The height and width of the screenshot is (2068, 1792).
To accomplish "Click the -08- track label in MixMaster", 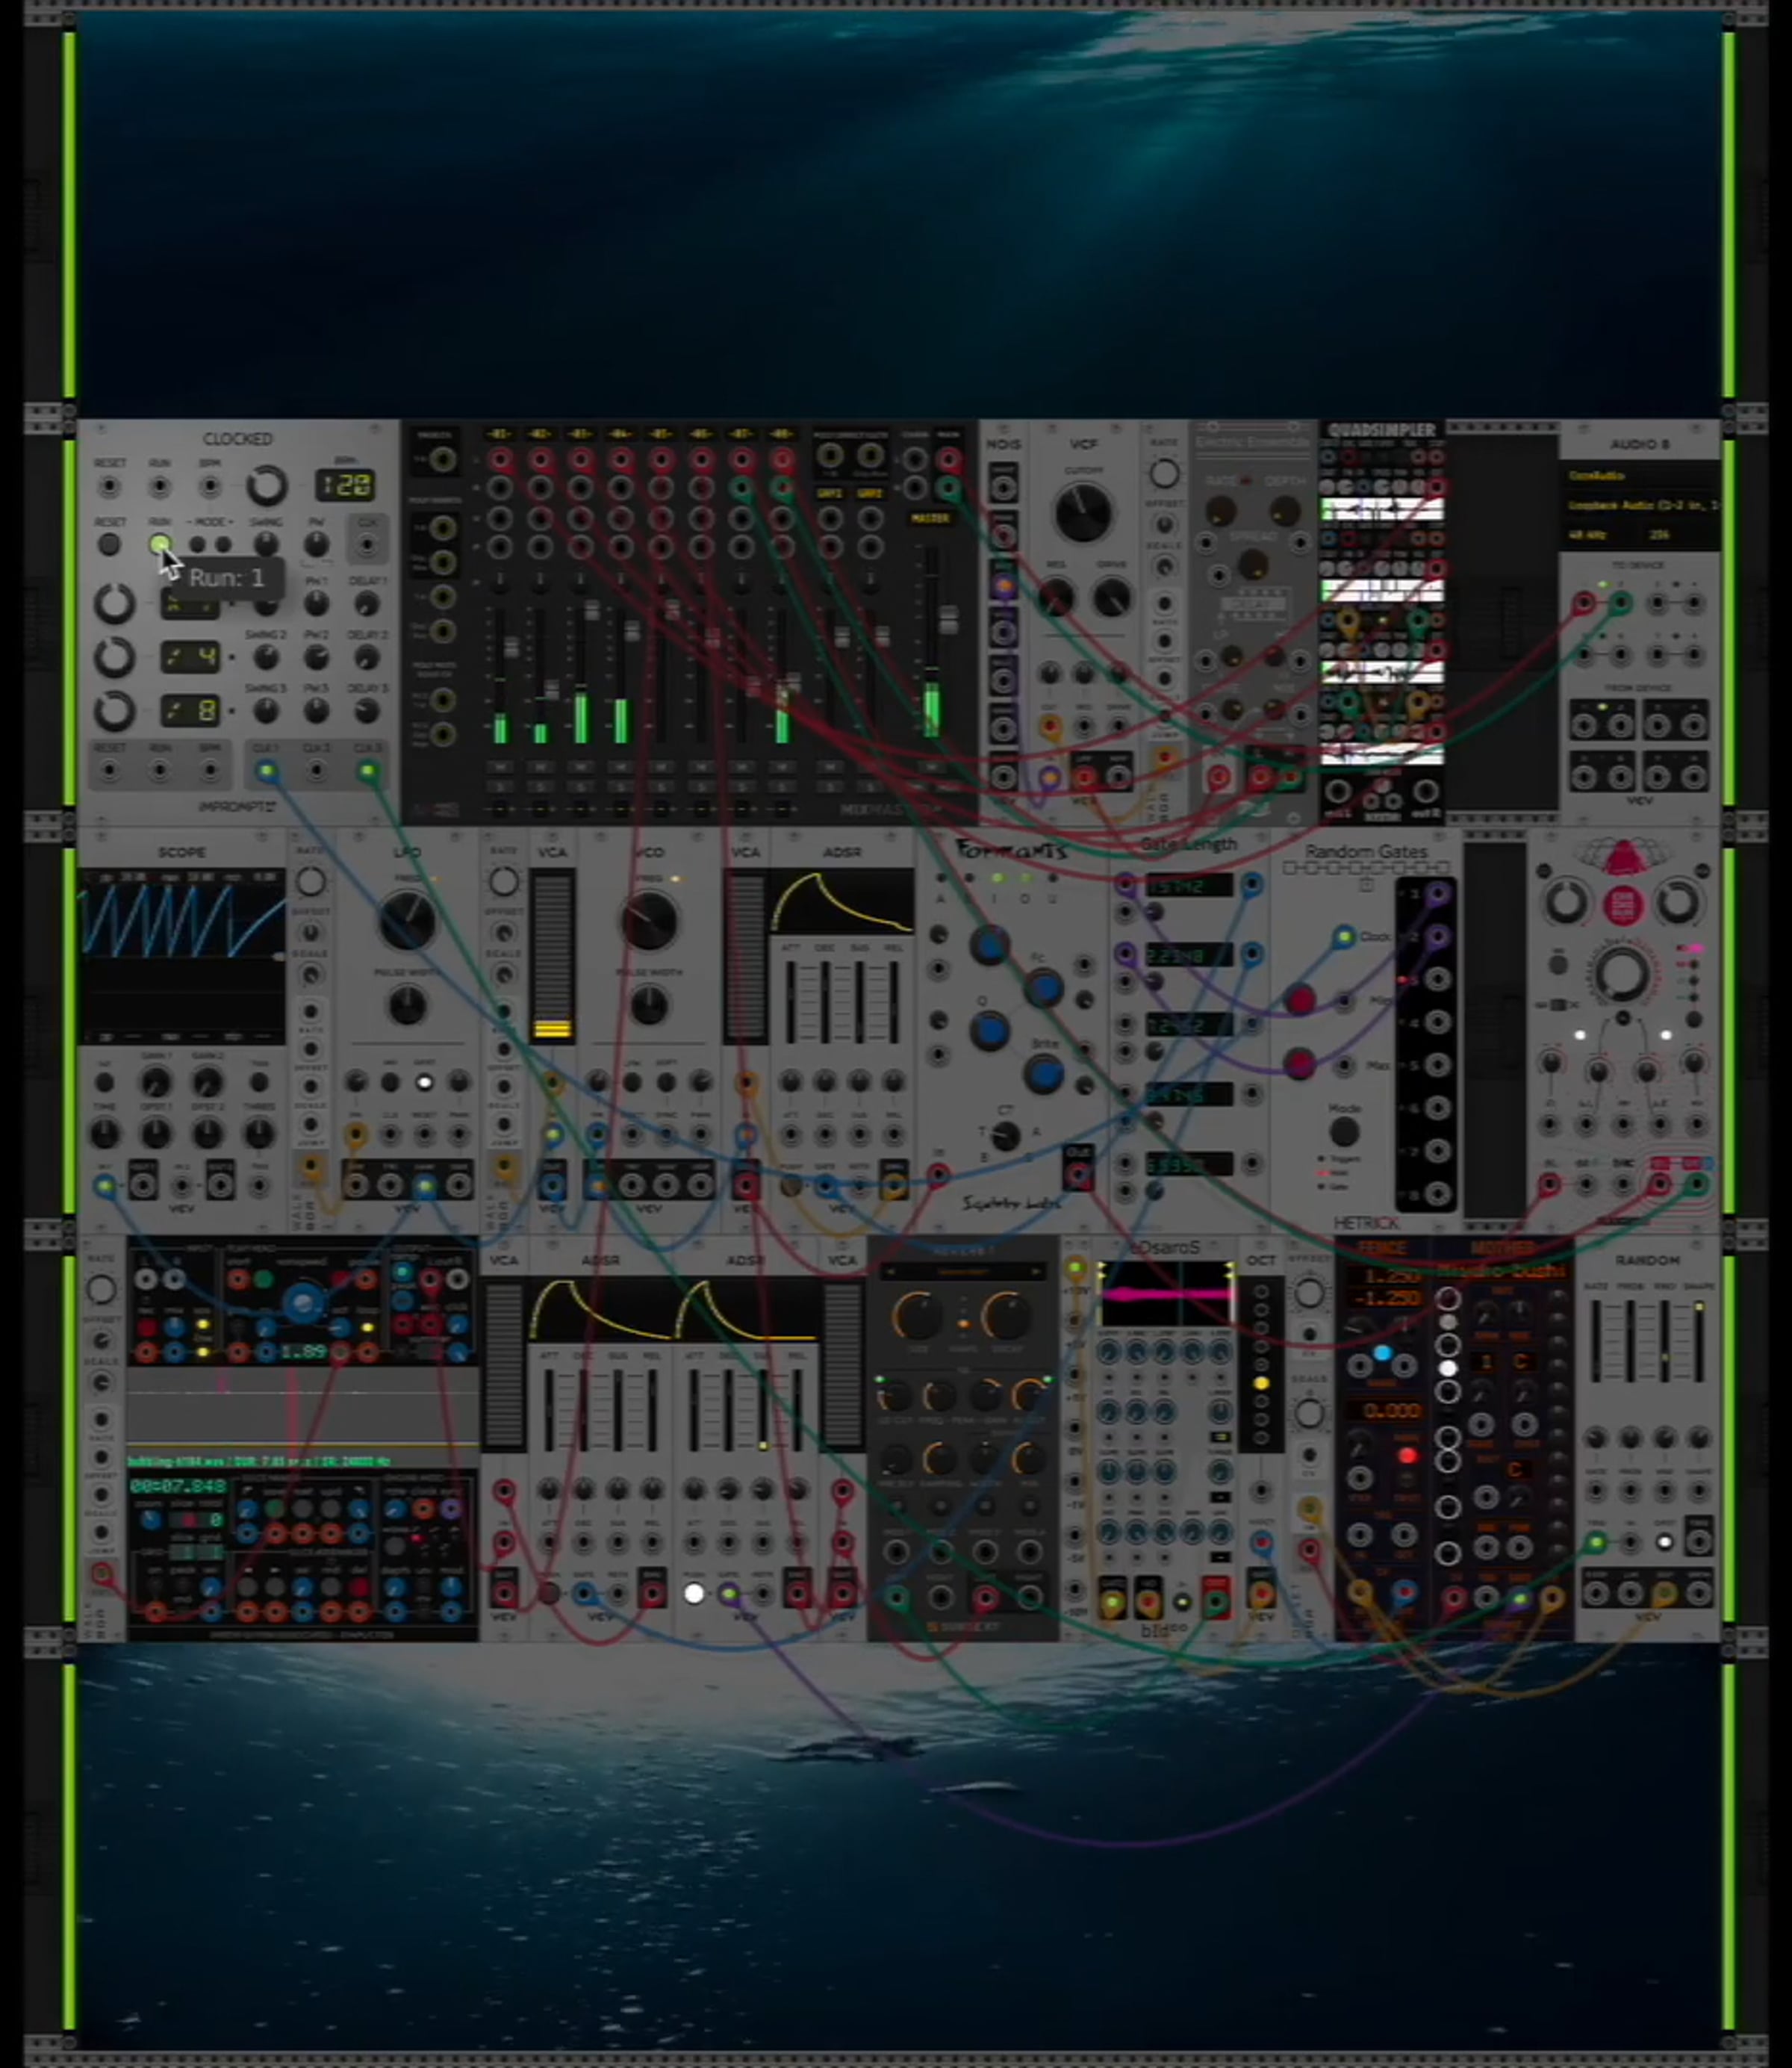I will (782, 434).
